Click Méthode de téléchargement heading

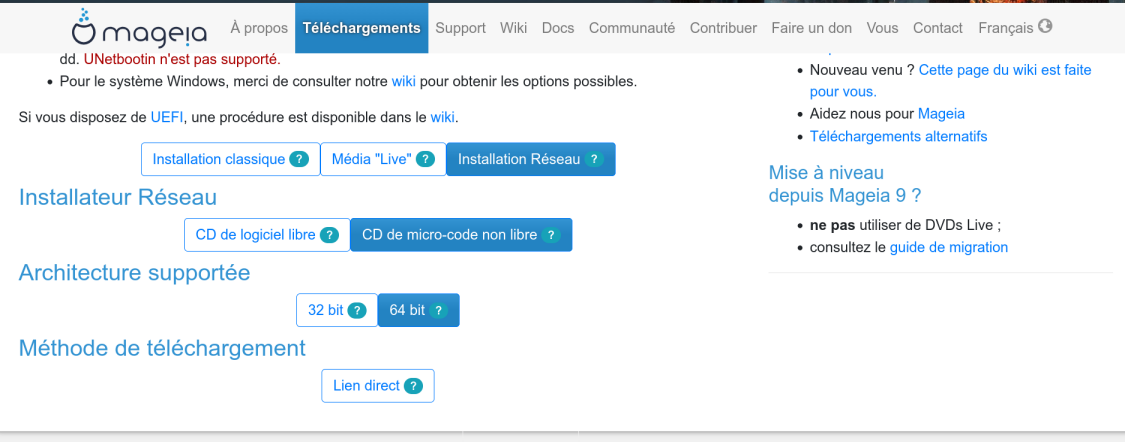pyautogui.click(x=162, y=348)
